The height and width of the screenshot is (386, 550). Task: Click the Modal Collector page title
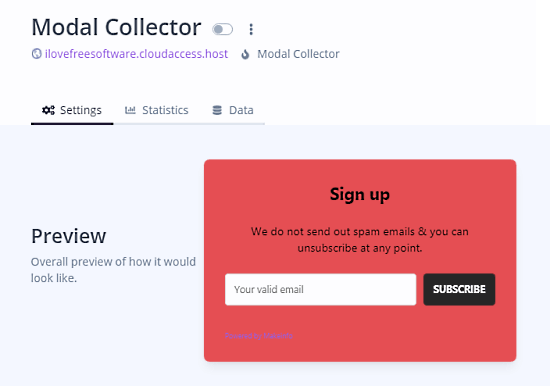(x=116, y=27)
